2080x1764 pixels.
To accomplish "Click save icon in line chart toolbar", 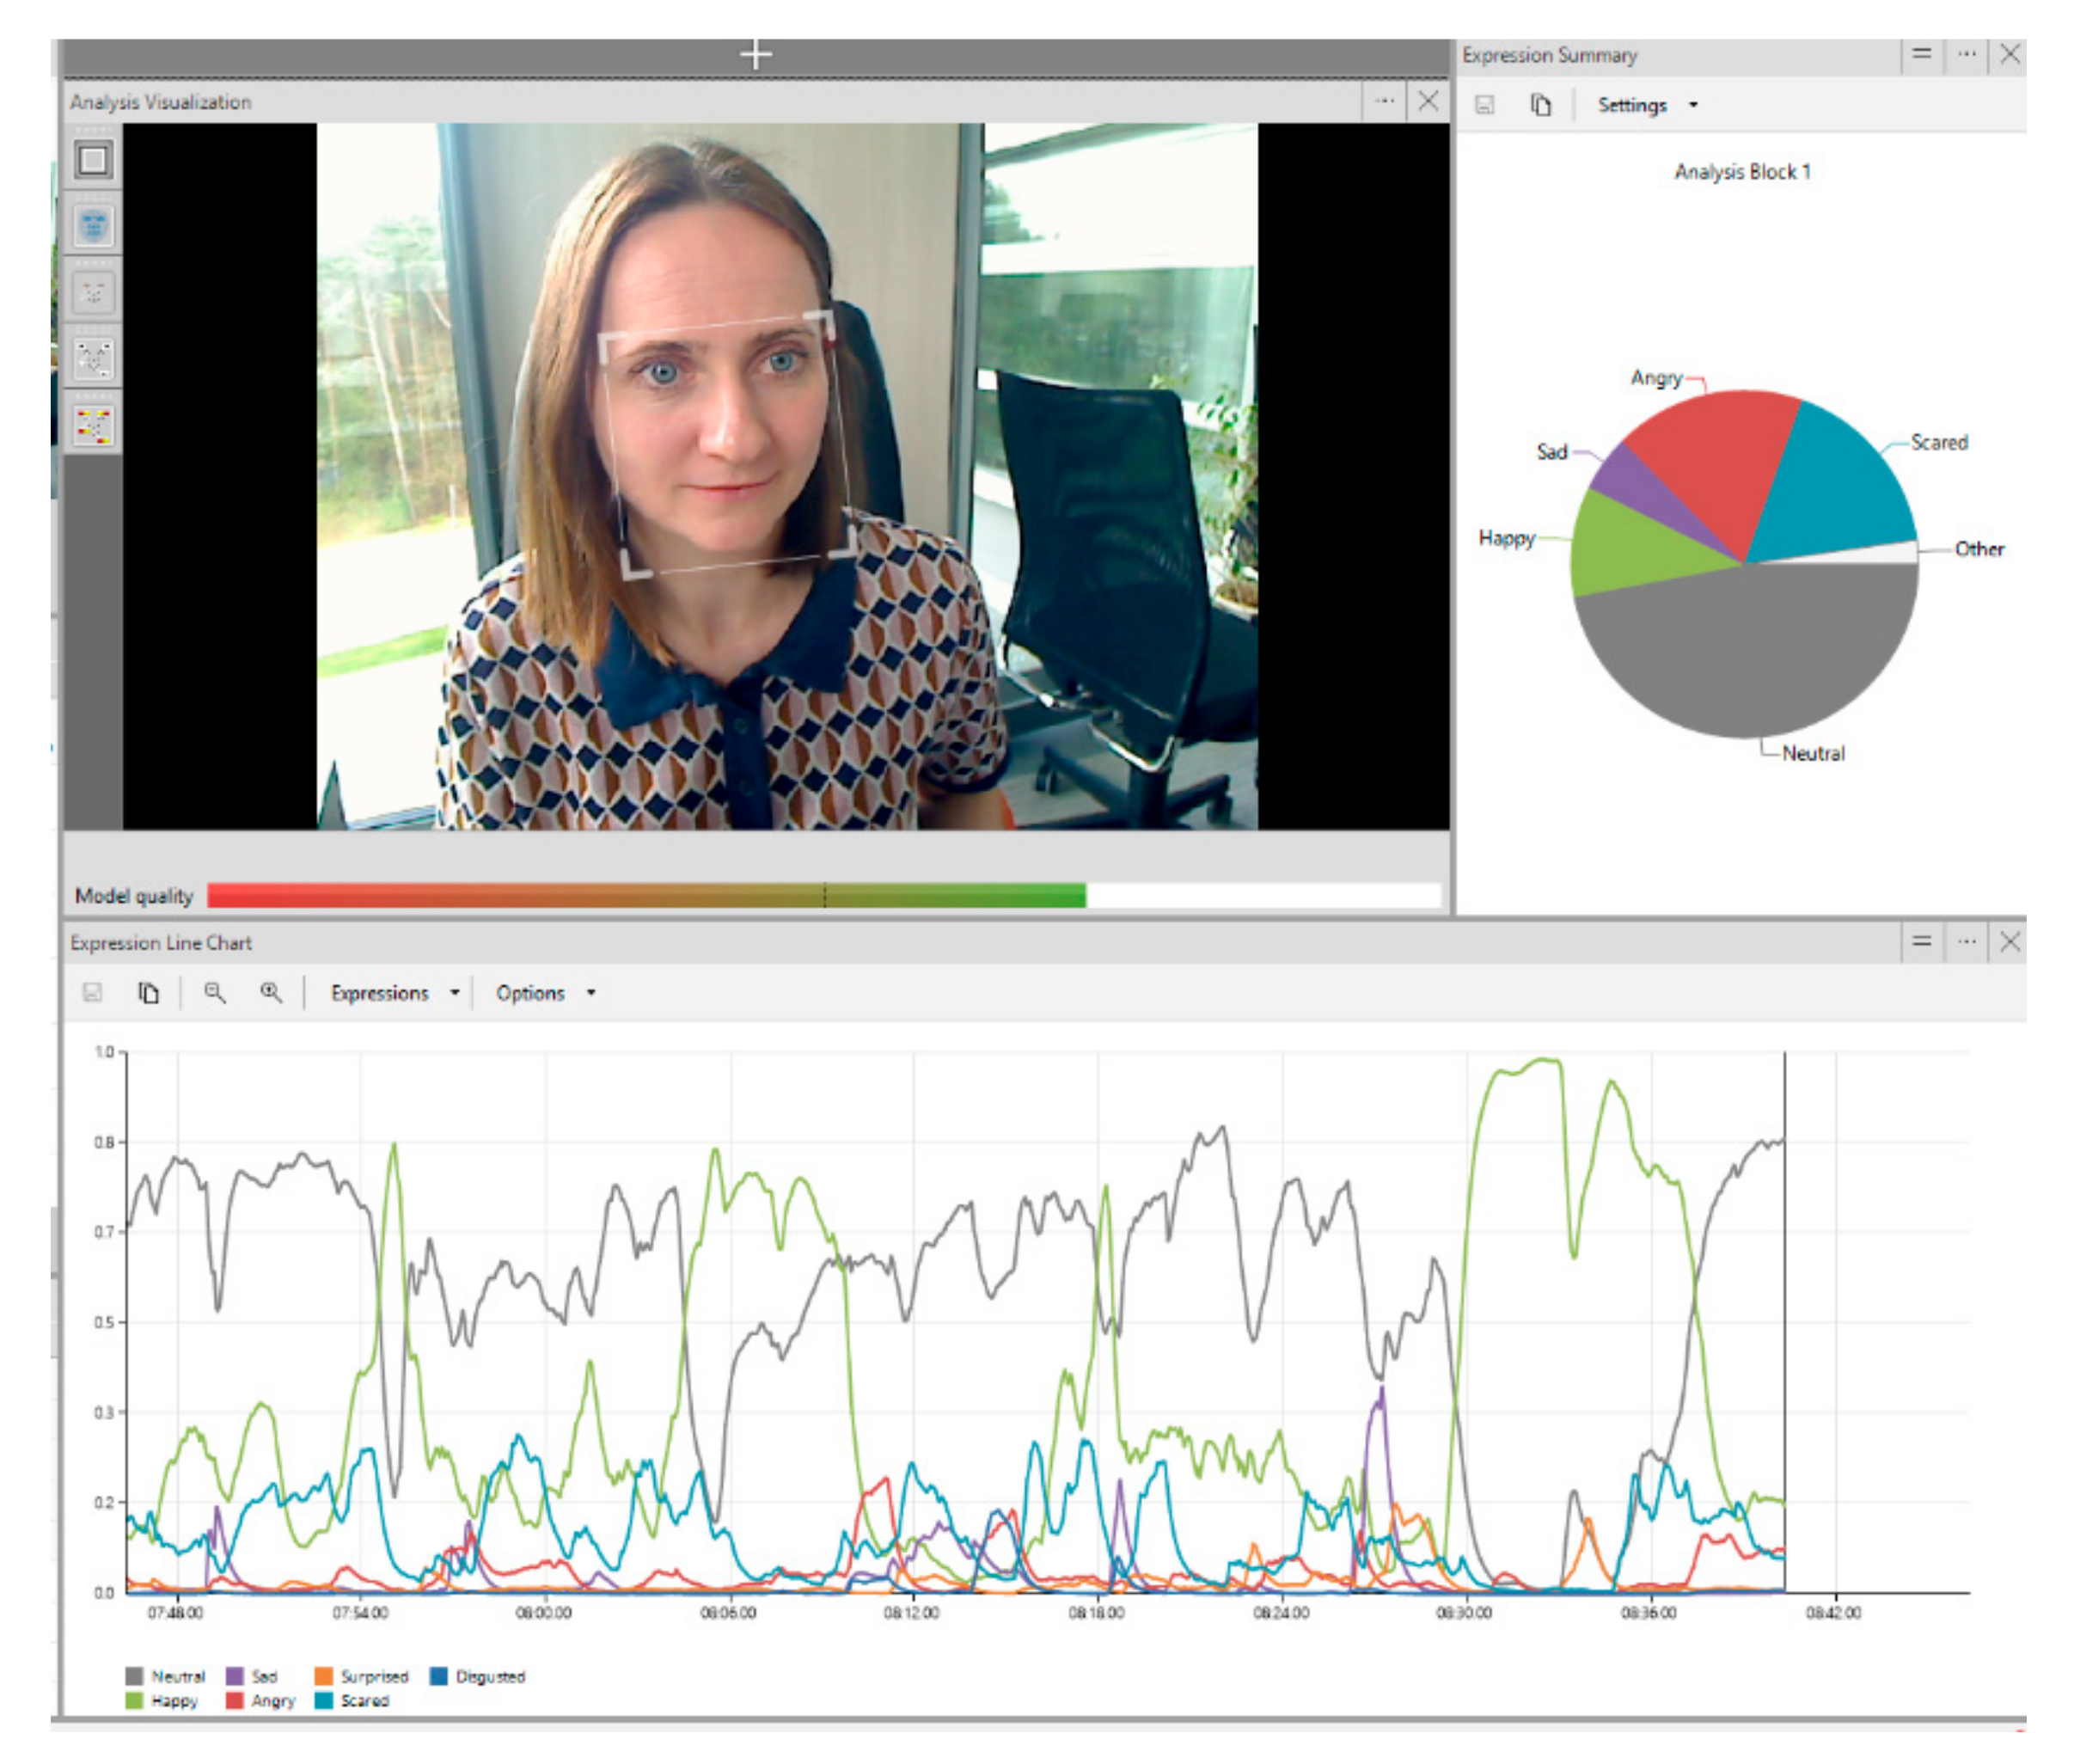I will 92,993.
